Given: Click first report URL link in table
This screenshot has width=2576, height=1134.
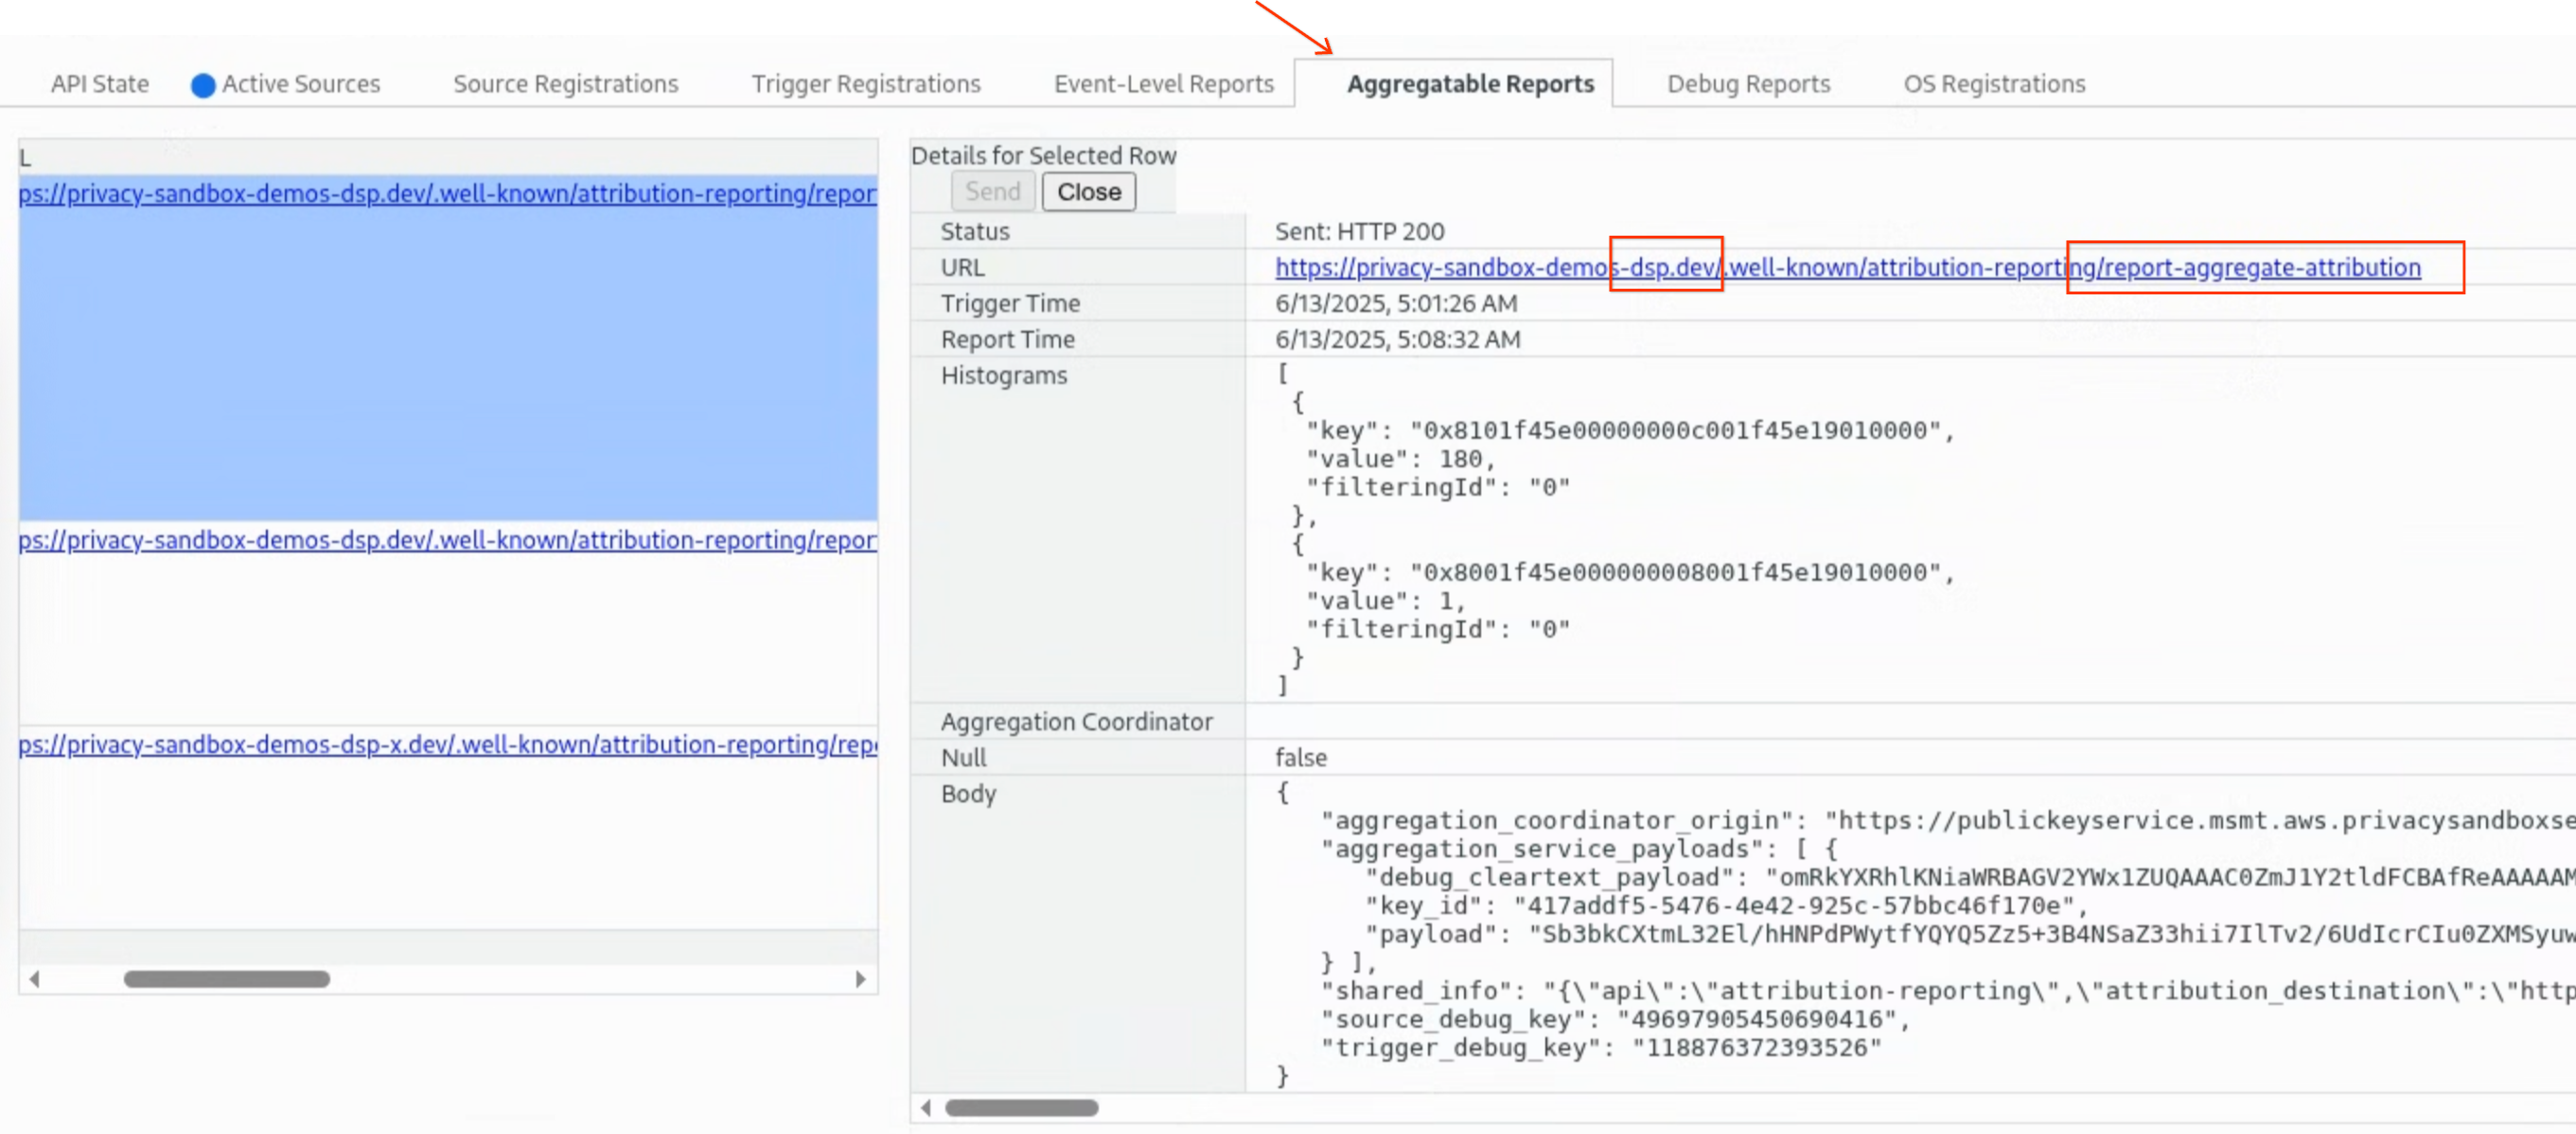Looking at the screenshot, I should click(x=447, y=194).
